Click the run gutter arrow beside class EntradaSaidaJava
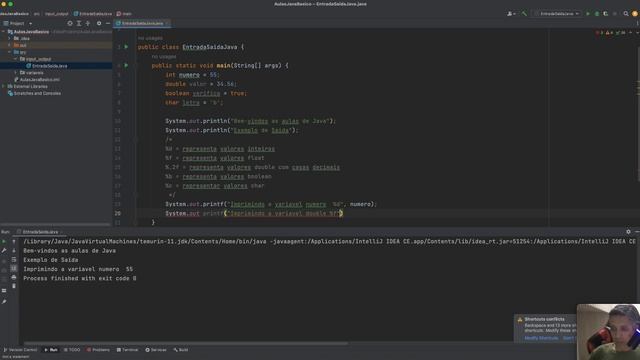 [126, 47]
